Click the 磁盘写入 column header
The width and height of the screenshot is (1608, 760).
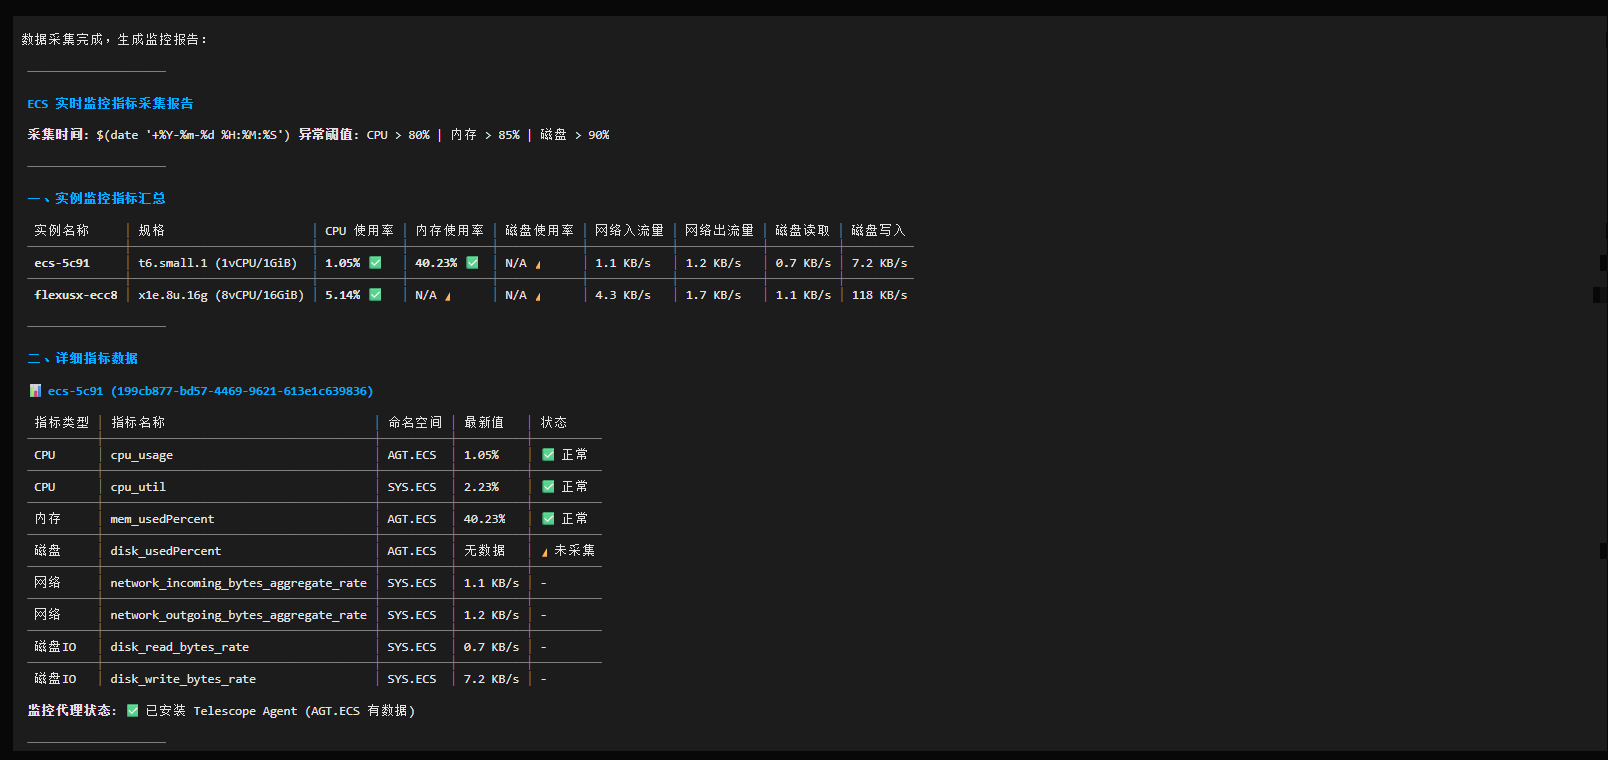(878, 231)
